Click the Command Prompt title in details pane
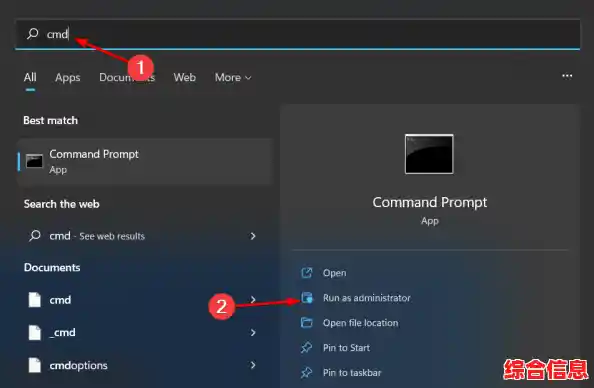 430,202
